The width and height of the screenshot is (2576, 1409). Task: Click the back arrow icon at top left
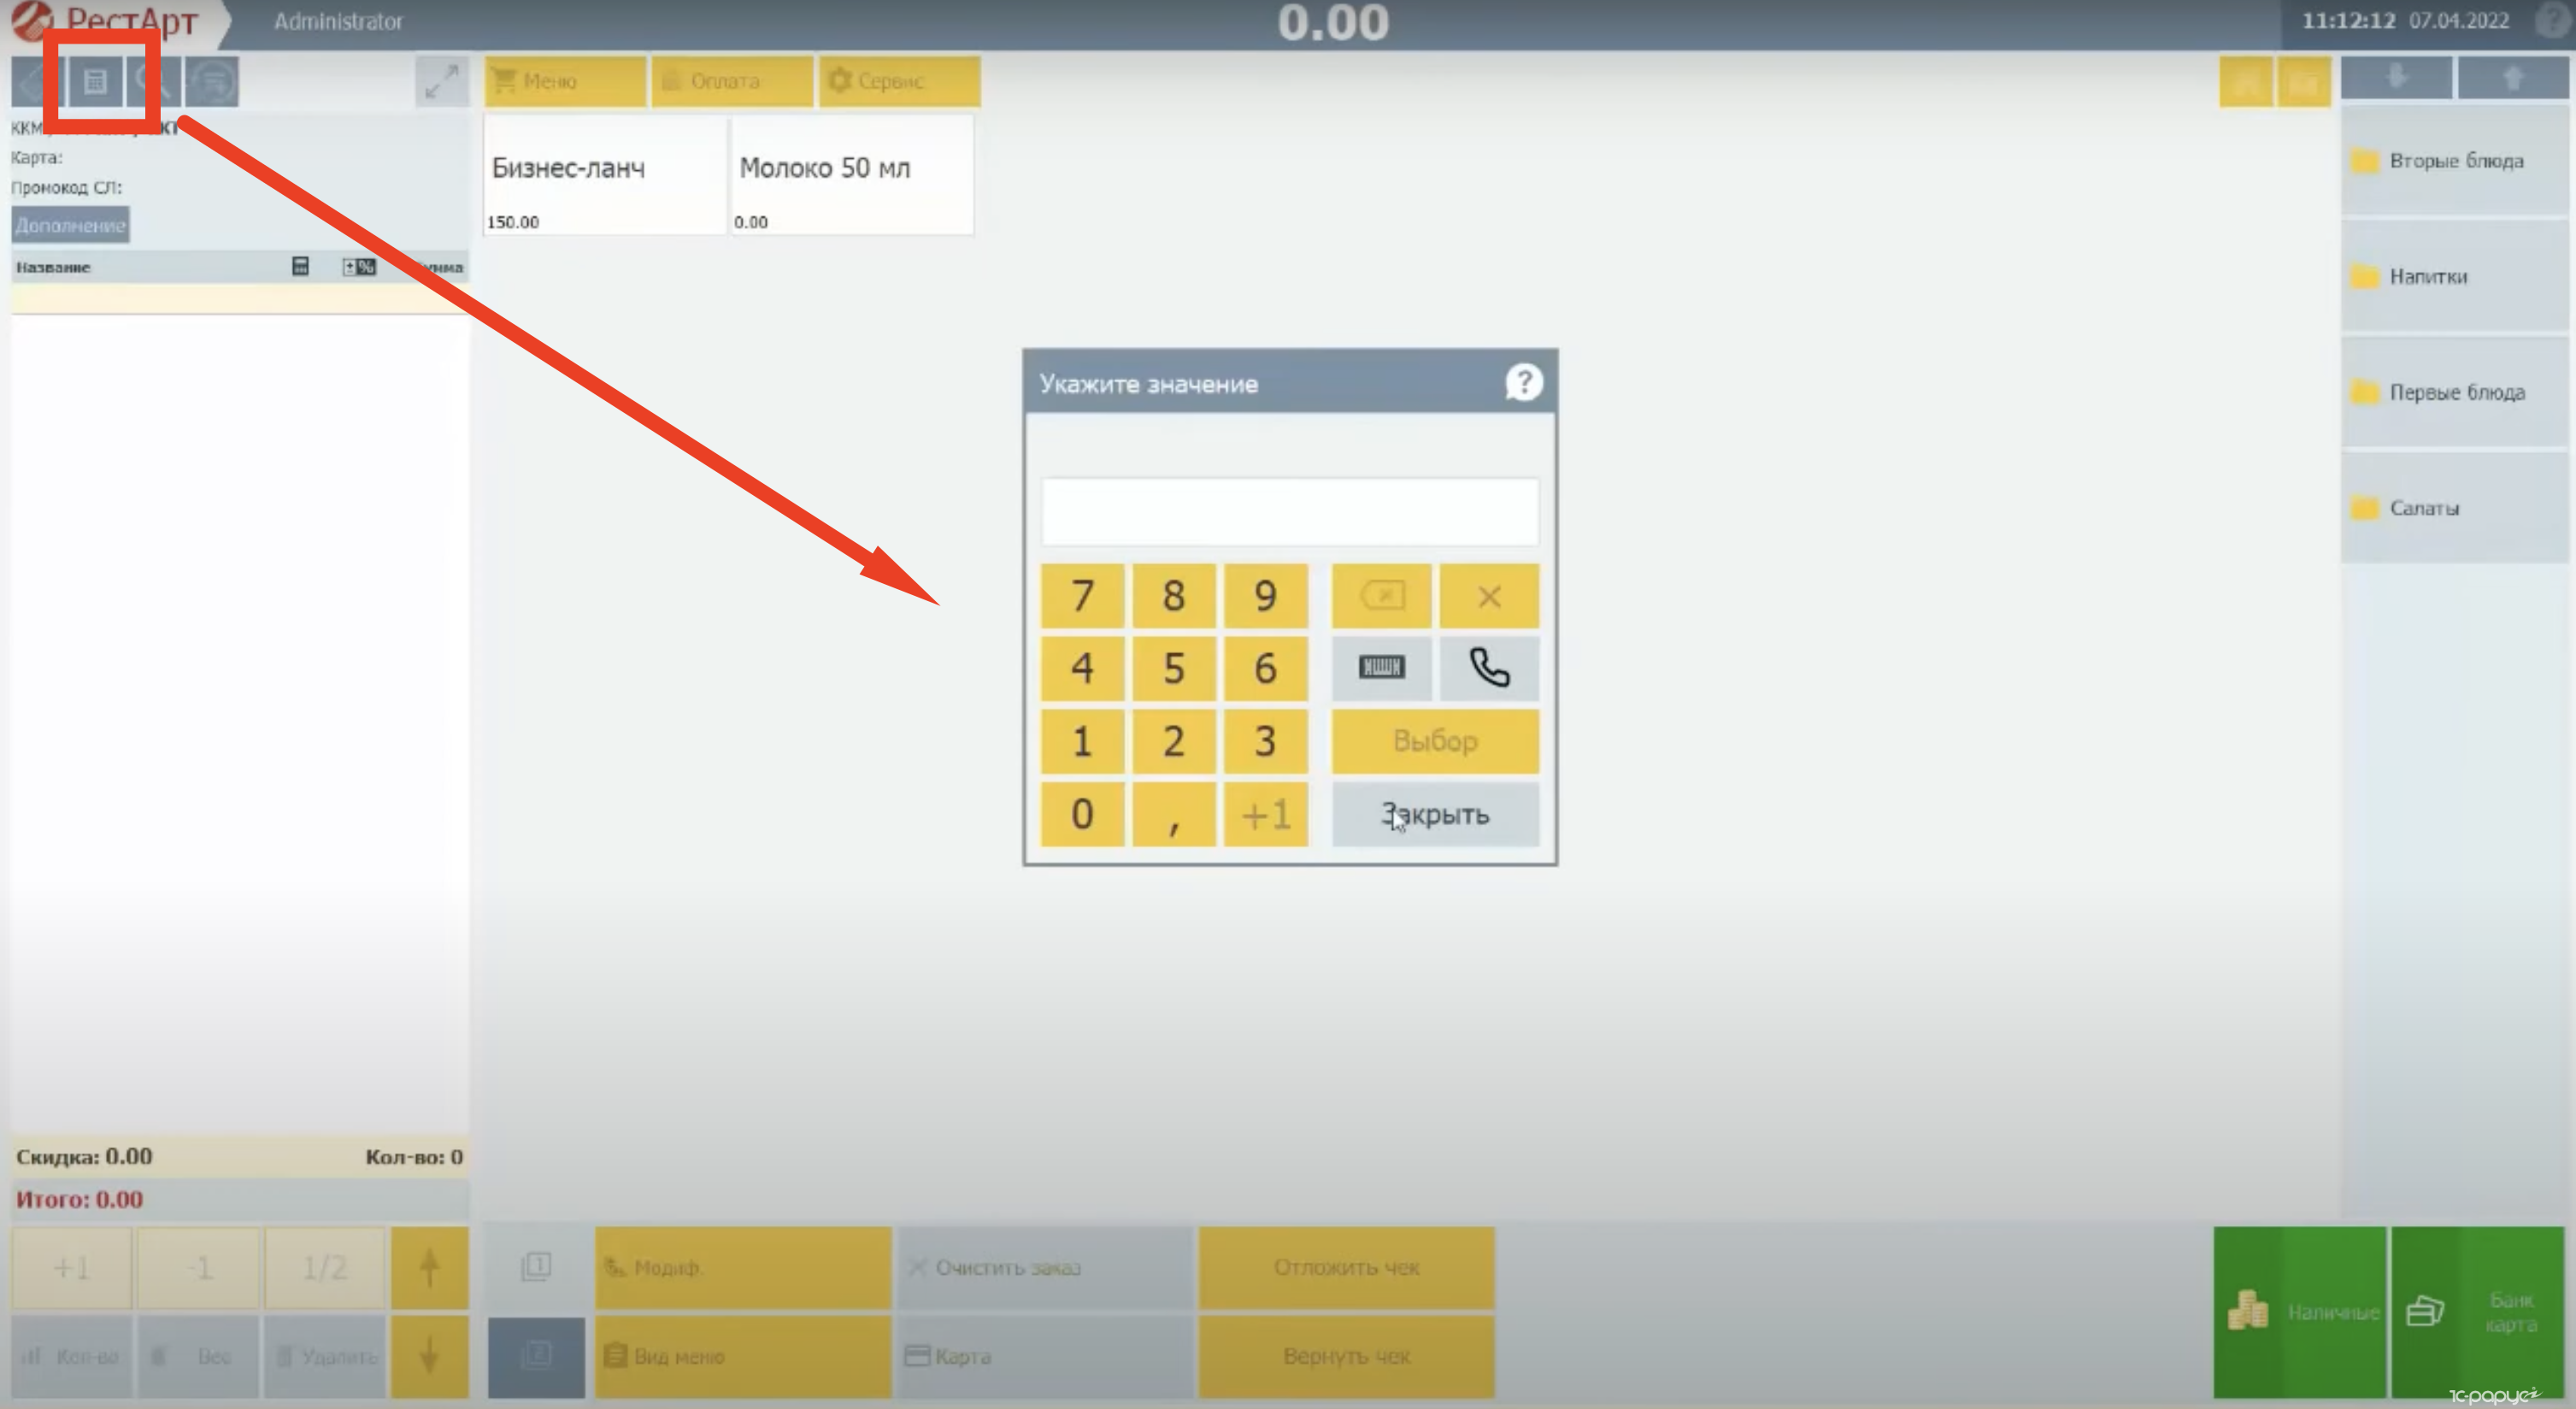pyautogui.click(x=38, y=81)
